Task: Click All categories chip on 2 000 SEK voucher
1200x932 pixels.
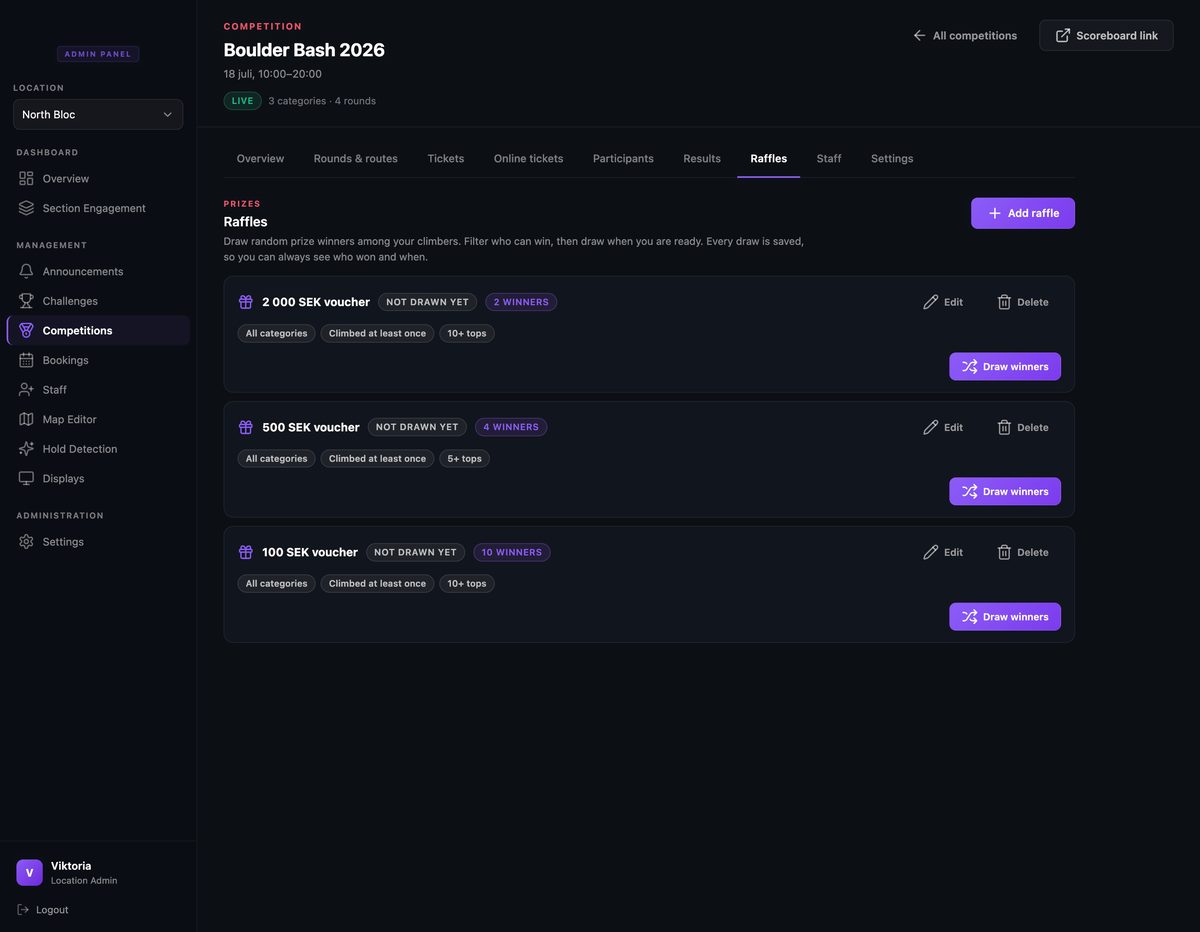Action: [x=276, y=334]
